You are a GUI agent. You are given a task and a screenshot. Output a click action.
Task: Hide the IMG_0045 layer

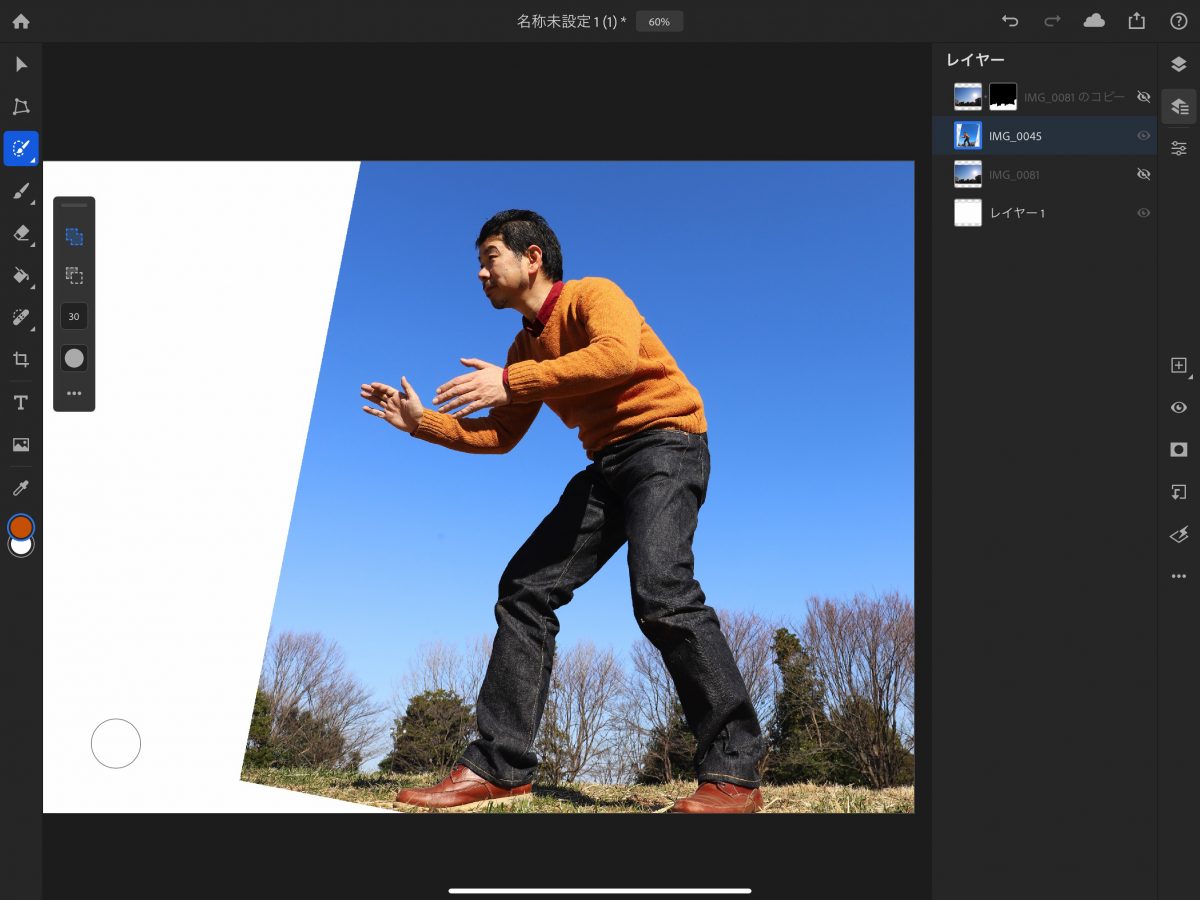1144,136
